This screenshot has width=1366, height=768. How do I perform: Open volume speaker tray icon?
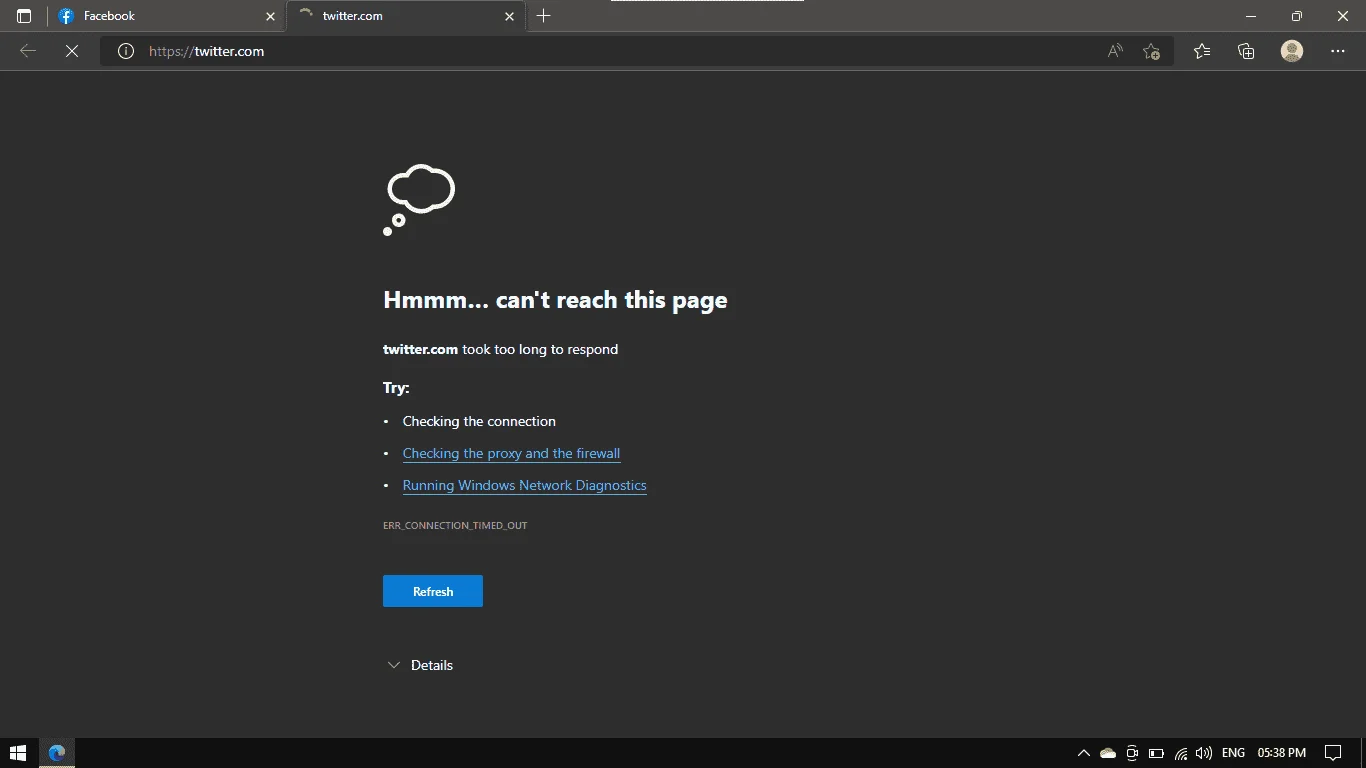click(1204, 753)
